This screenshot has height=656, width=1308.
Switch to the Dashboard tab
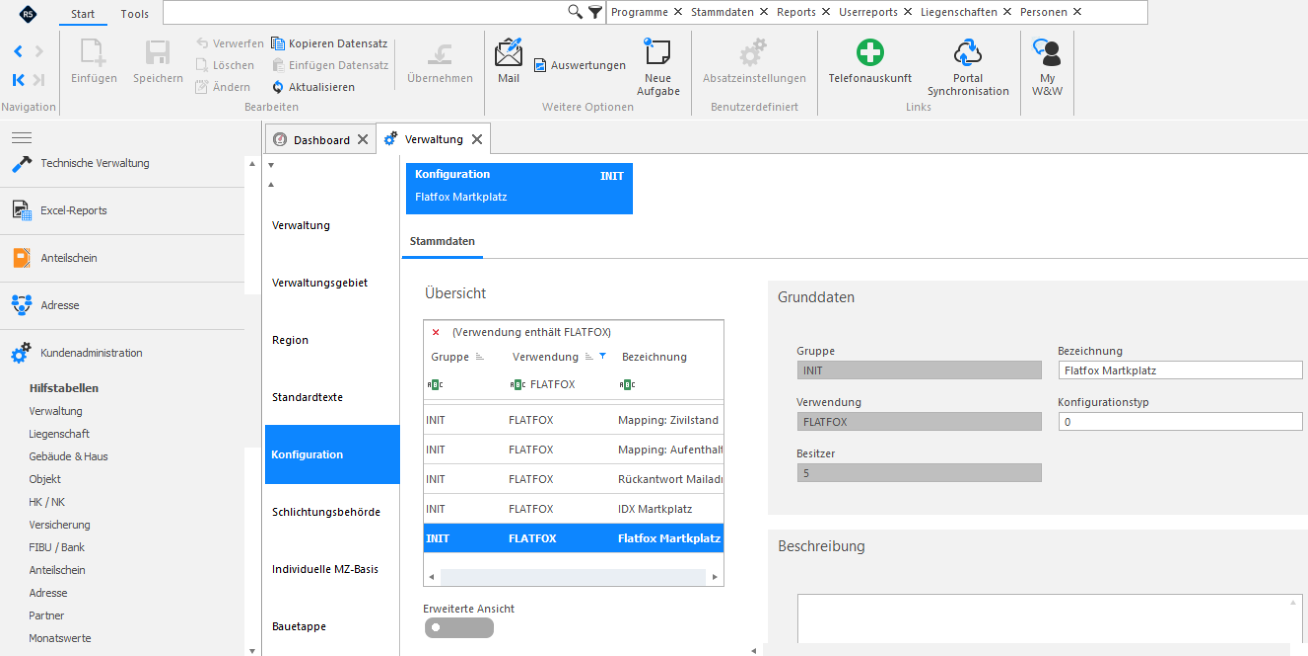[321, 140]
